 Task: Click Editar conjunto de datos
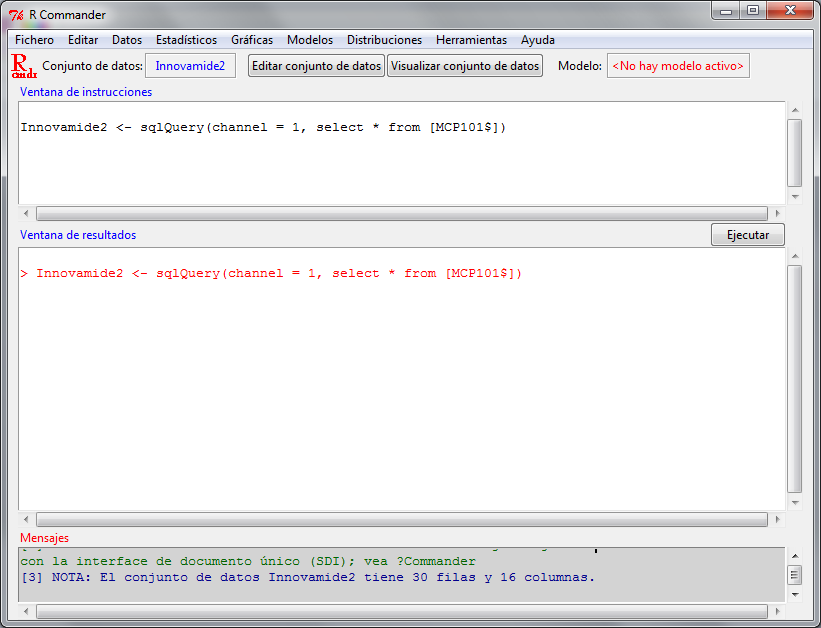coord(316,66)
